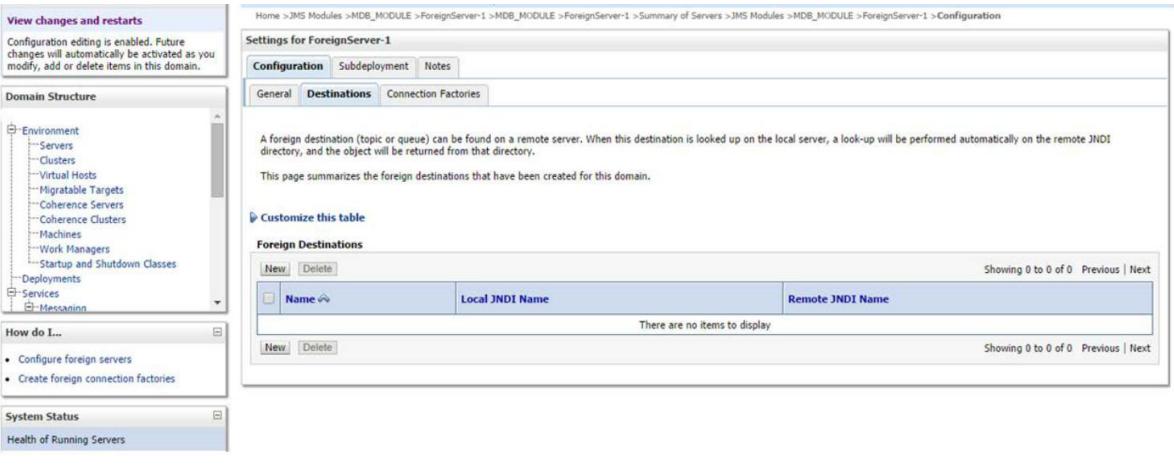Screen dimensions: 1174x465
Task: Open Work Managers tree item
Action: click(74, 249)
